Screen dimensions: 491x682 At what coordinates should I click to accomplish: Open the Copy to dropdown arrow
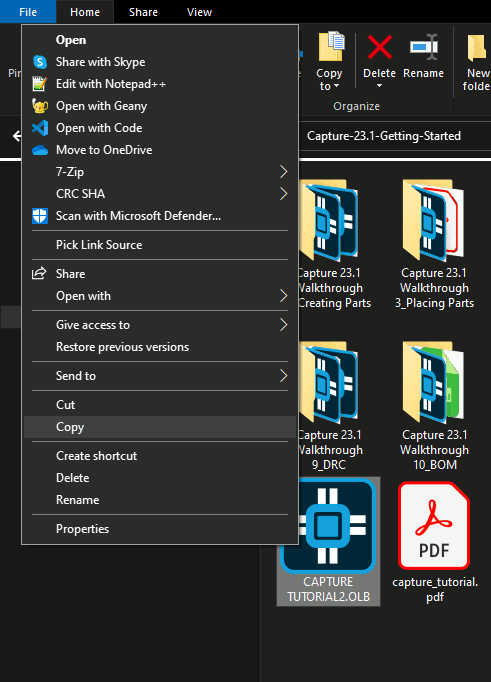(x=336, y=87)
